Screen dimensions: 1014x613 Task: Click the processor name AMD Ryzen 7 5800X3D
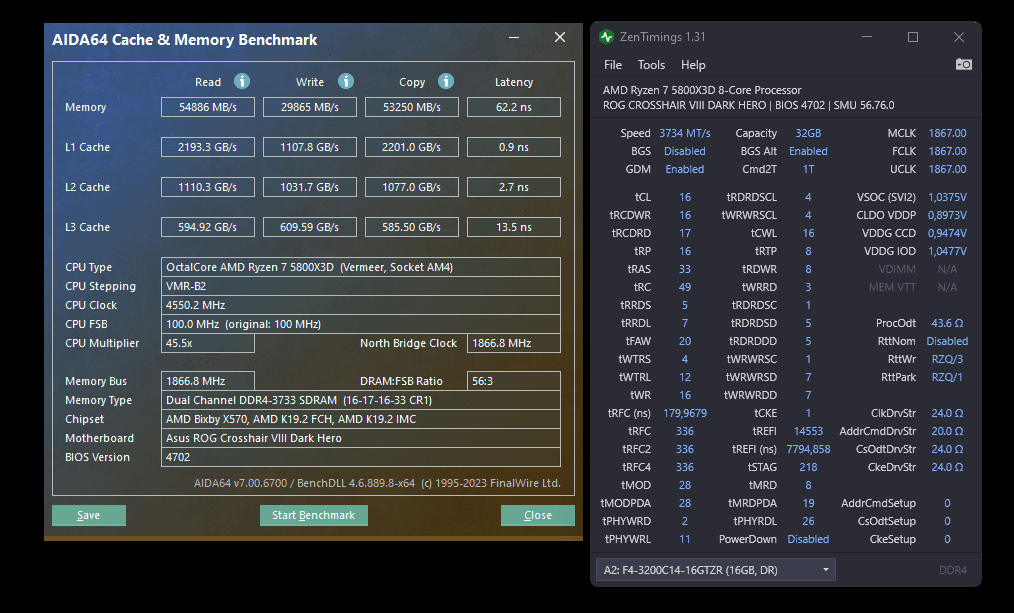coord(702,91)
